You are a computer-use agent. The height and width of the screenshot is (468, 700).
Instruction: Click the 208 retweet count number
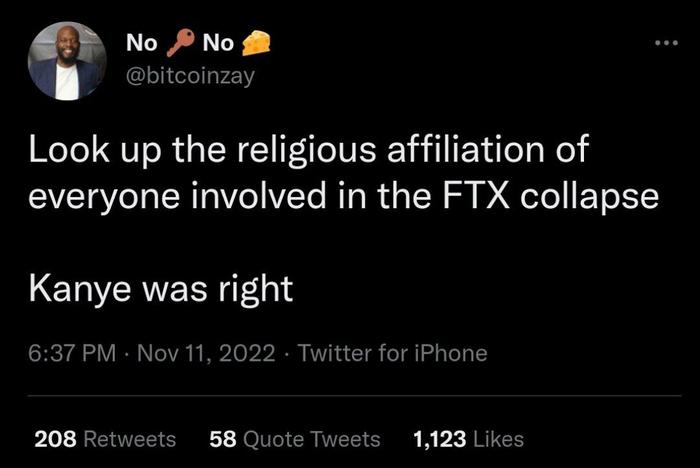53,438
